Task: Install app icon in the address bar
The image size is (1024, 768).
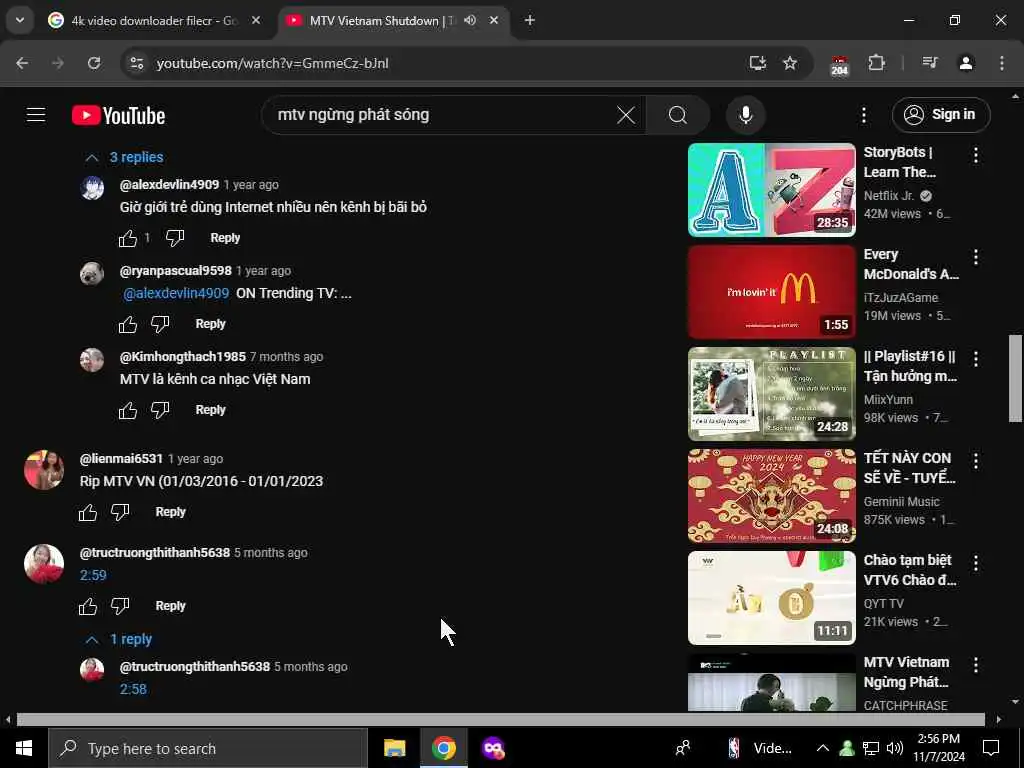Action: point(758,63)
